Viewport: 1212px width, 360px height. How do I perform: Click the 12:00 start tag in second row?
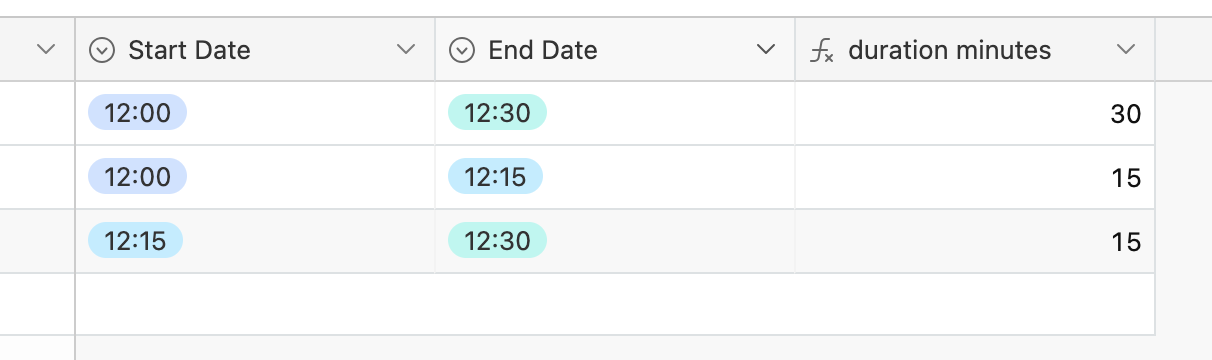click(137, 177)
